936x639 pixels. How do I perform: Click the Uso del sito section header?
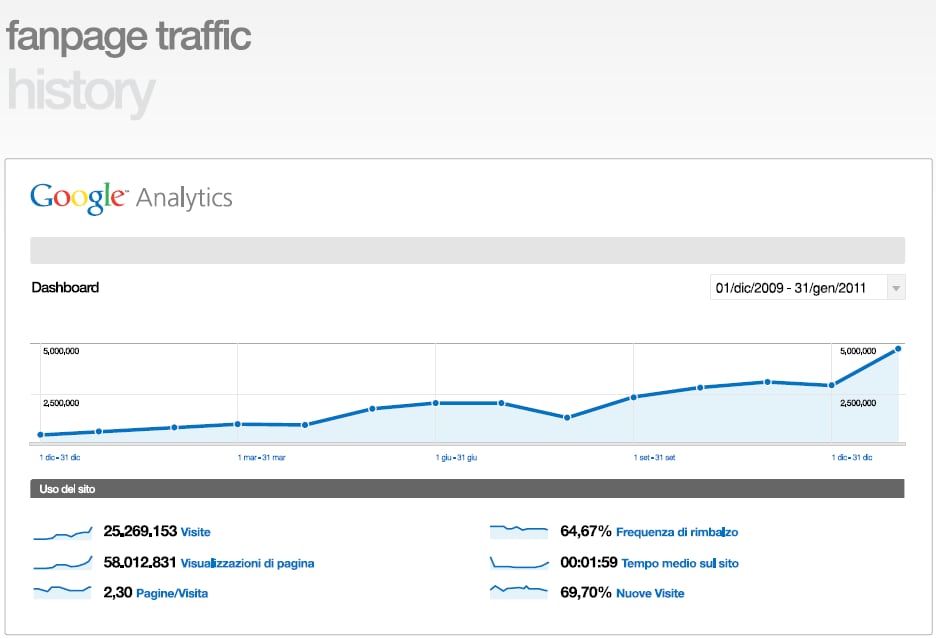[x=467, y=489]
